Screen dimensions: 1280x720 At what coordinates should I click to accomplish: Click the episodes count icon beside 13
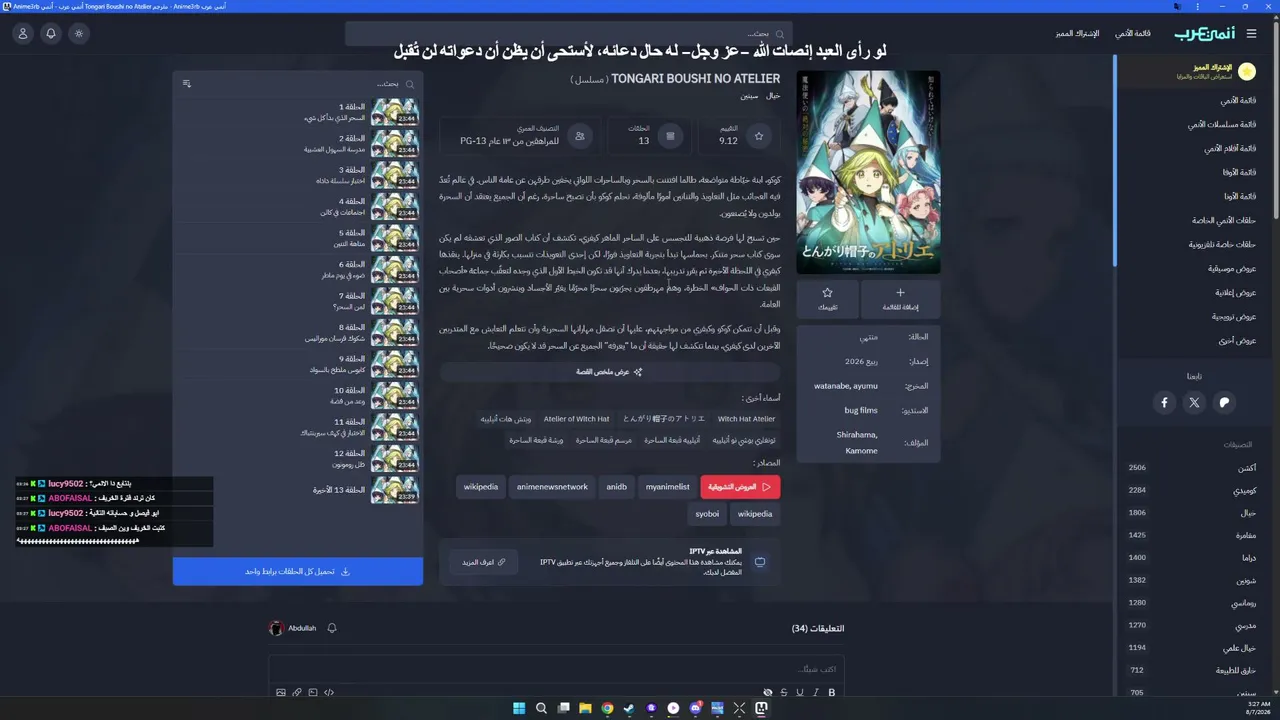[670, 136]
